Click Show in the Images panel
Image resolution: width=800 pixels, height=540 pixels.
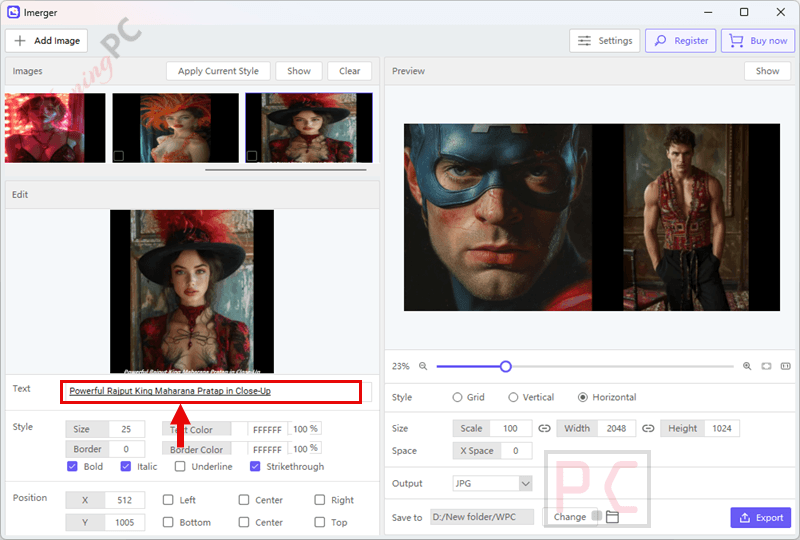tap(298, 71)
